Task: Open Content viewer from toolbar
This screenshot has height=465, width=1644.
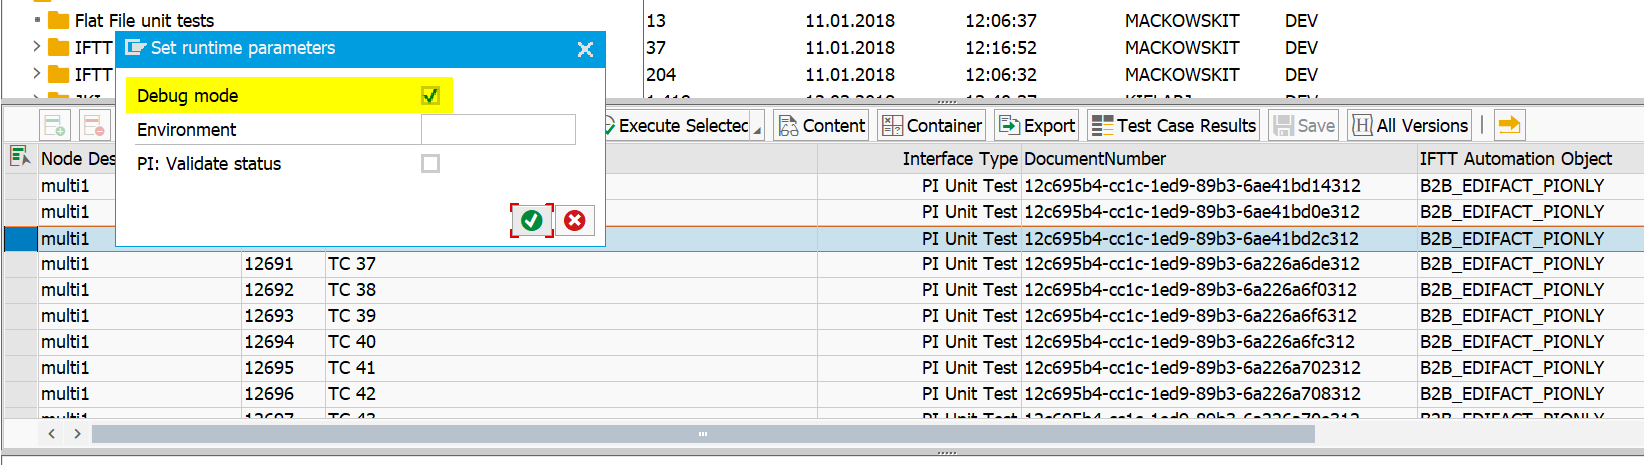Action: tap(821, 125)
